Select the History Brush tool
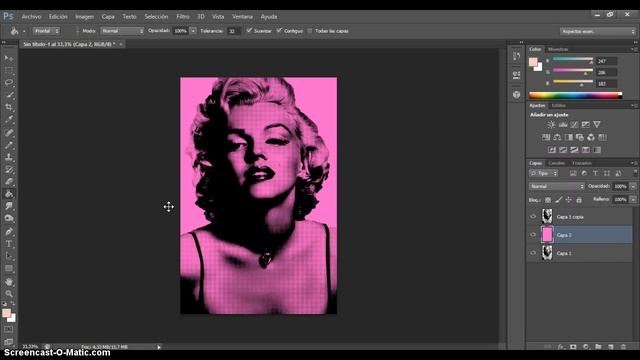640x360 pixels. click(x=9, y=169)
